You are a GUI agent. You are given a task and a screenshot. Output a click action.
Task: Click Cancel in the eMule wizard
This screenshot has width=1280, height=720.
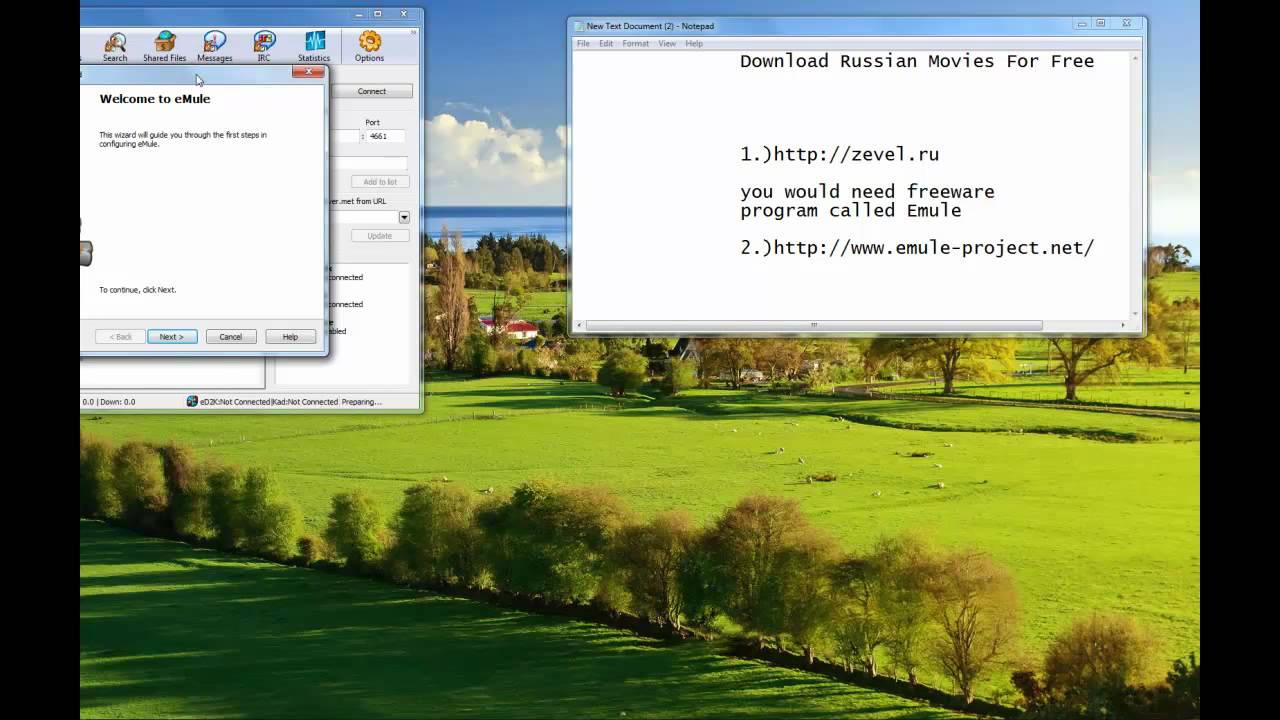pos(231,337)
